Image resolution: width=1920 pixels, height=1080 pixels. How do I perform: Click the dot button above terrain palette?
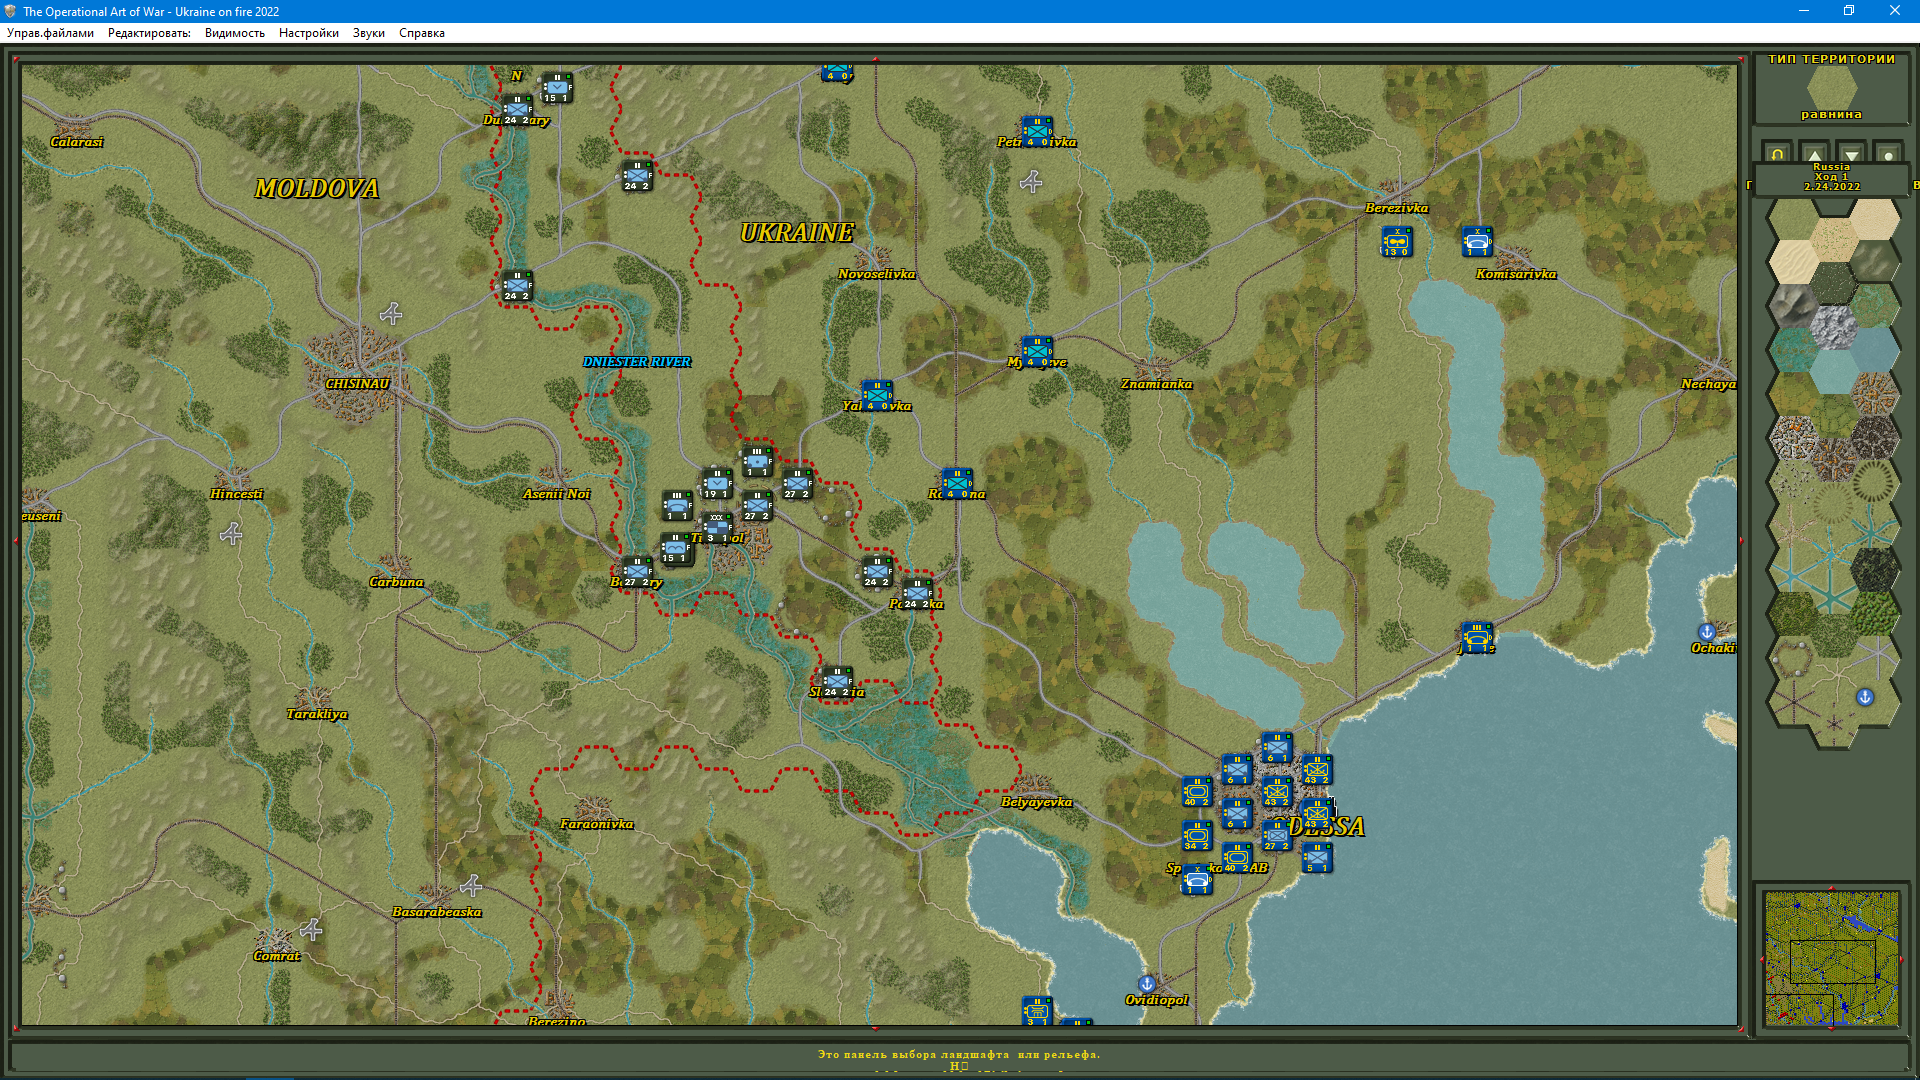(1888, 153)
